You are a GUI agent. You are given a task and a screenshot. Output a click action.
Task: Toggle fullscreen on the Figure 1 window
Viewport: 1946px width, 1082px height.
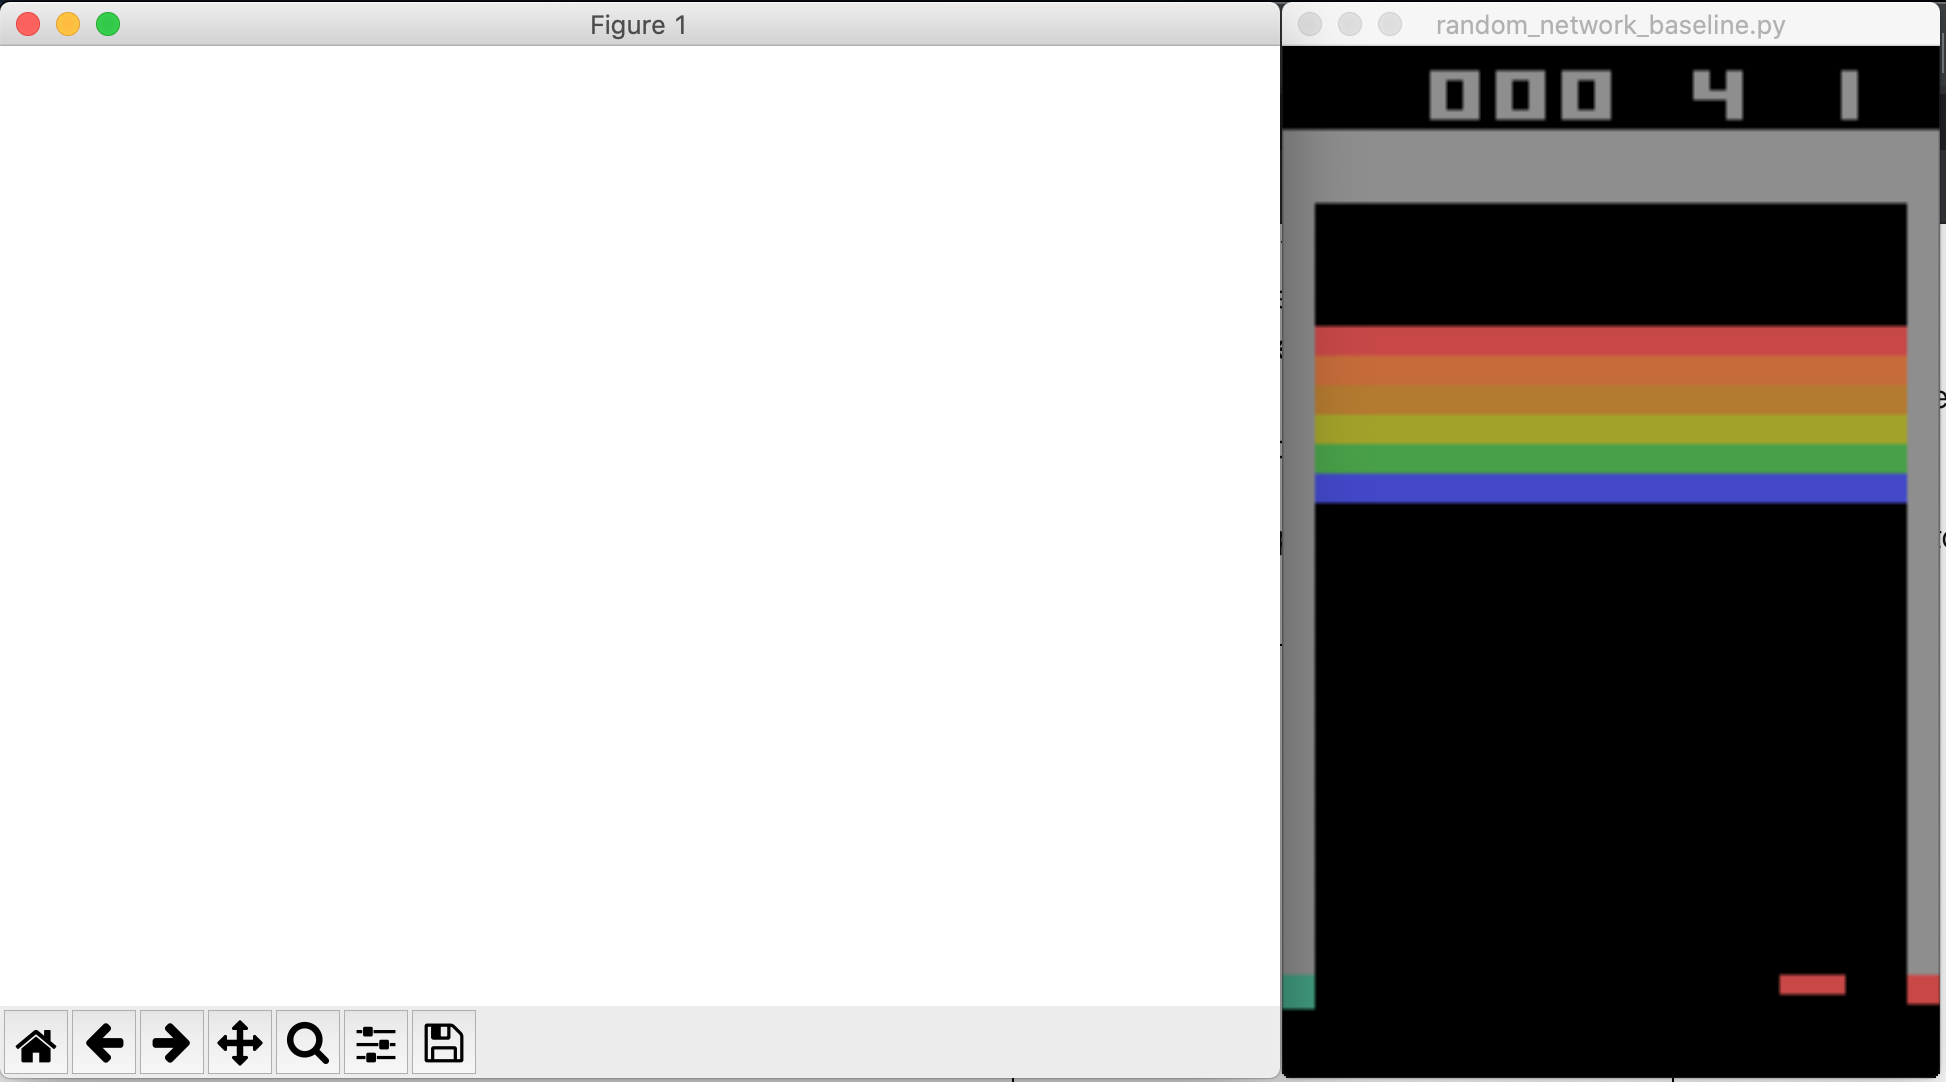(x=107, y=24)
